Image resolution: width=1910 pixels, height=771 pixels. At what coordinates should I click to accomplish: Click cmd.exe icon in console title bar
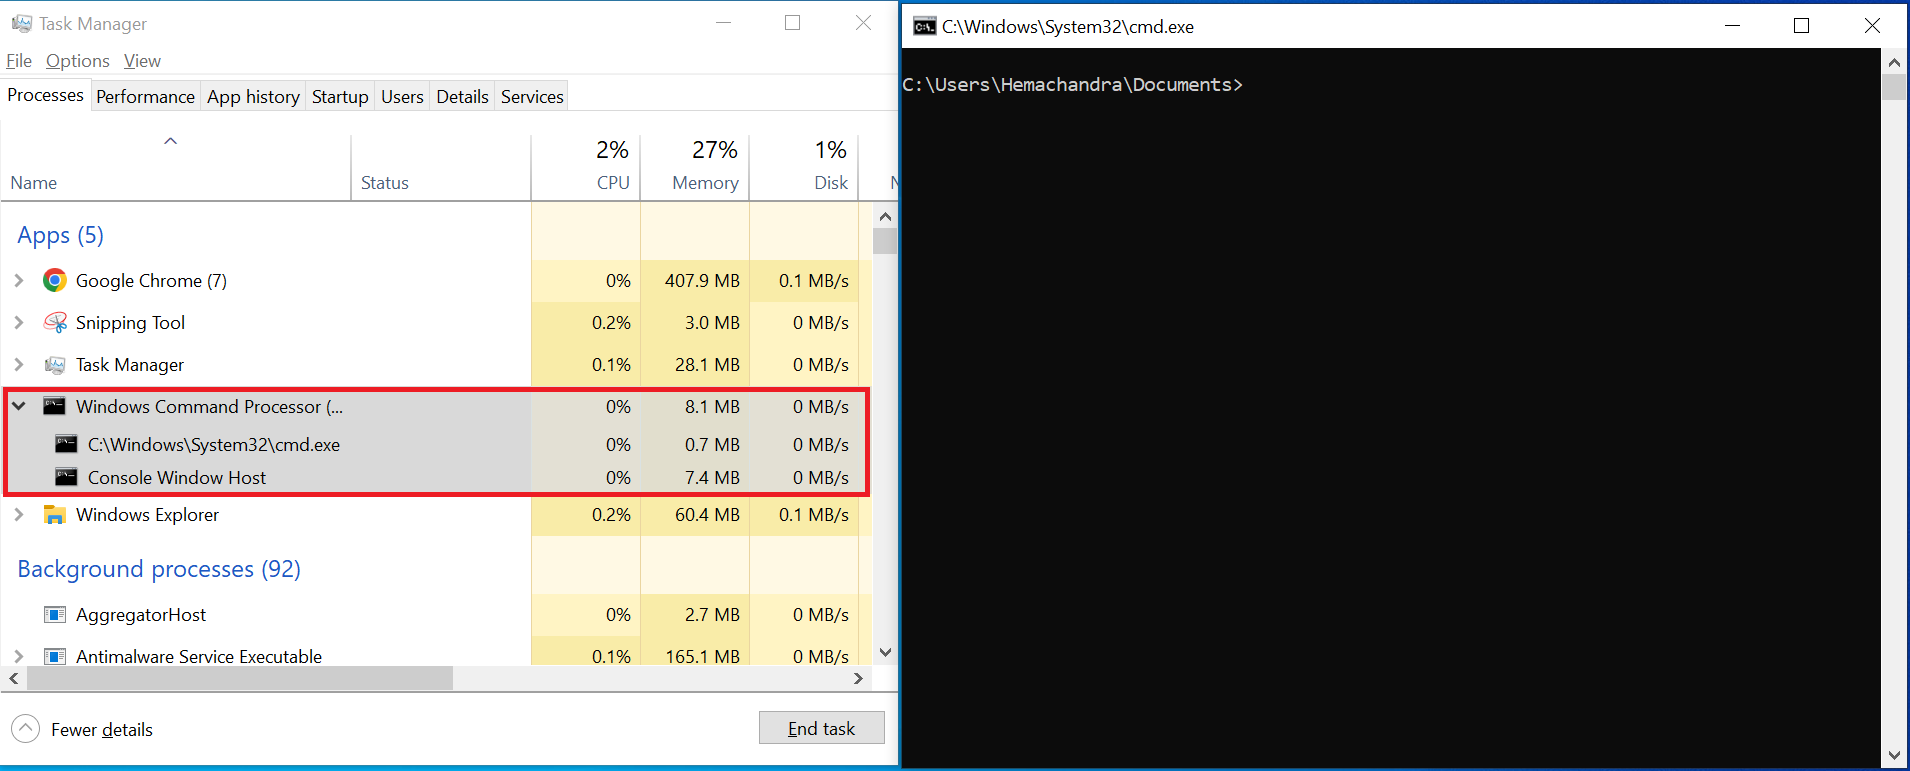[x=925, y=26]
